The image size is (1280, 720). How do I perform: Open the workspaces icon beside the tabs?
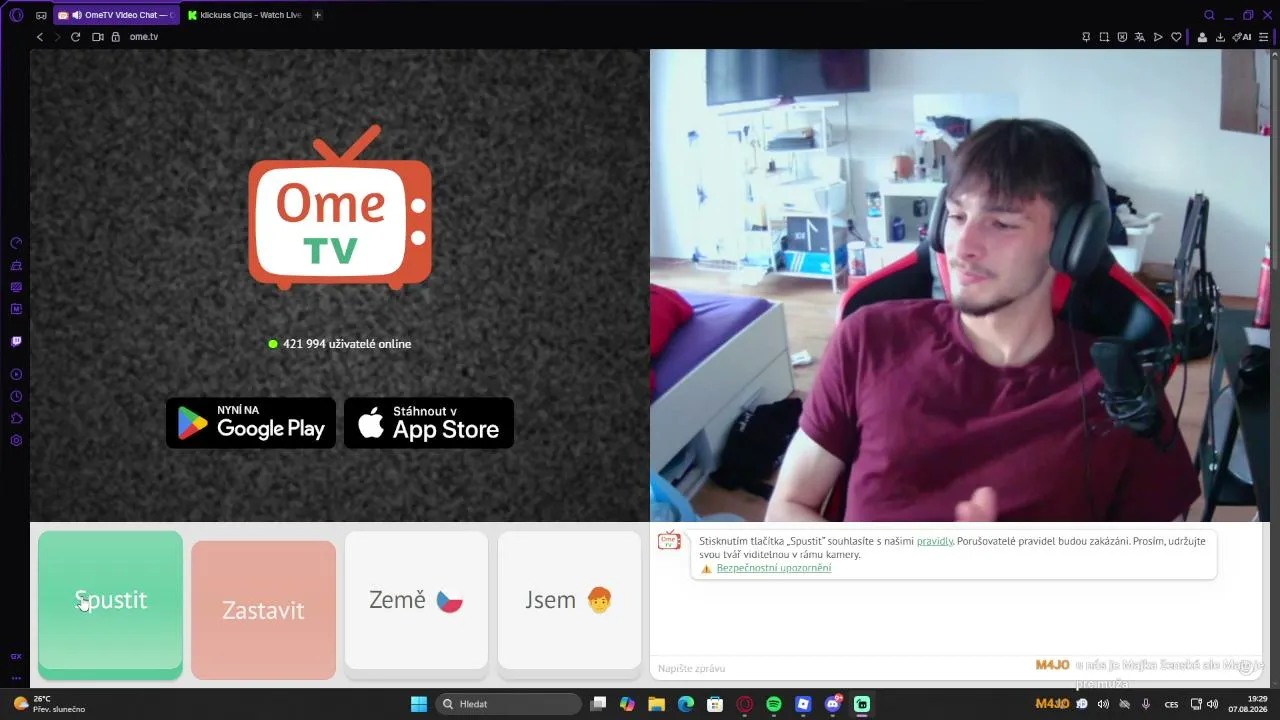(41, 15)
